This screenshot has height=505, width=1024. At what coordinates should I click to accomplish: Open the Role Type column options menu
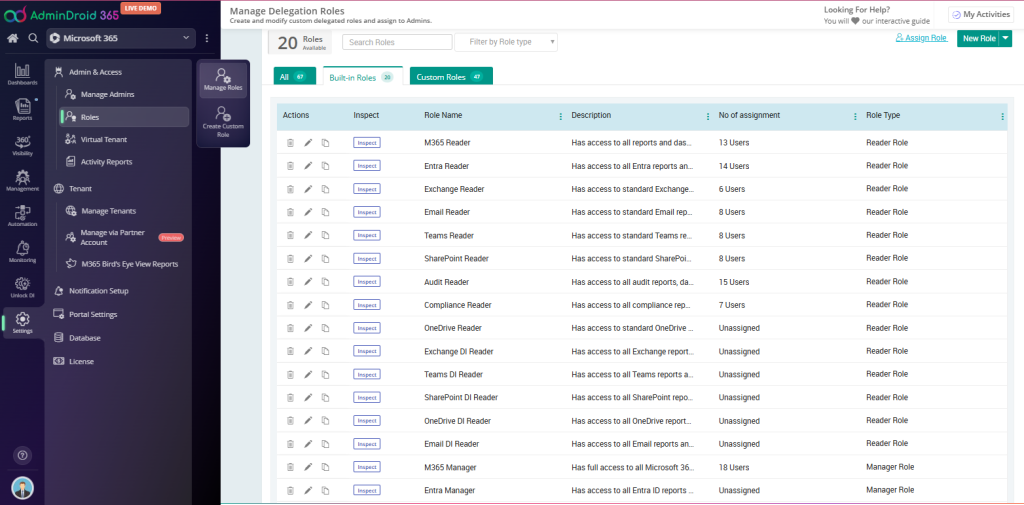click(x=1002, y=116)
